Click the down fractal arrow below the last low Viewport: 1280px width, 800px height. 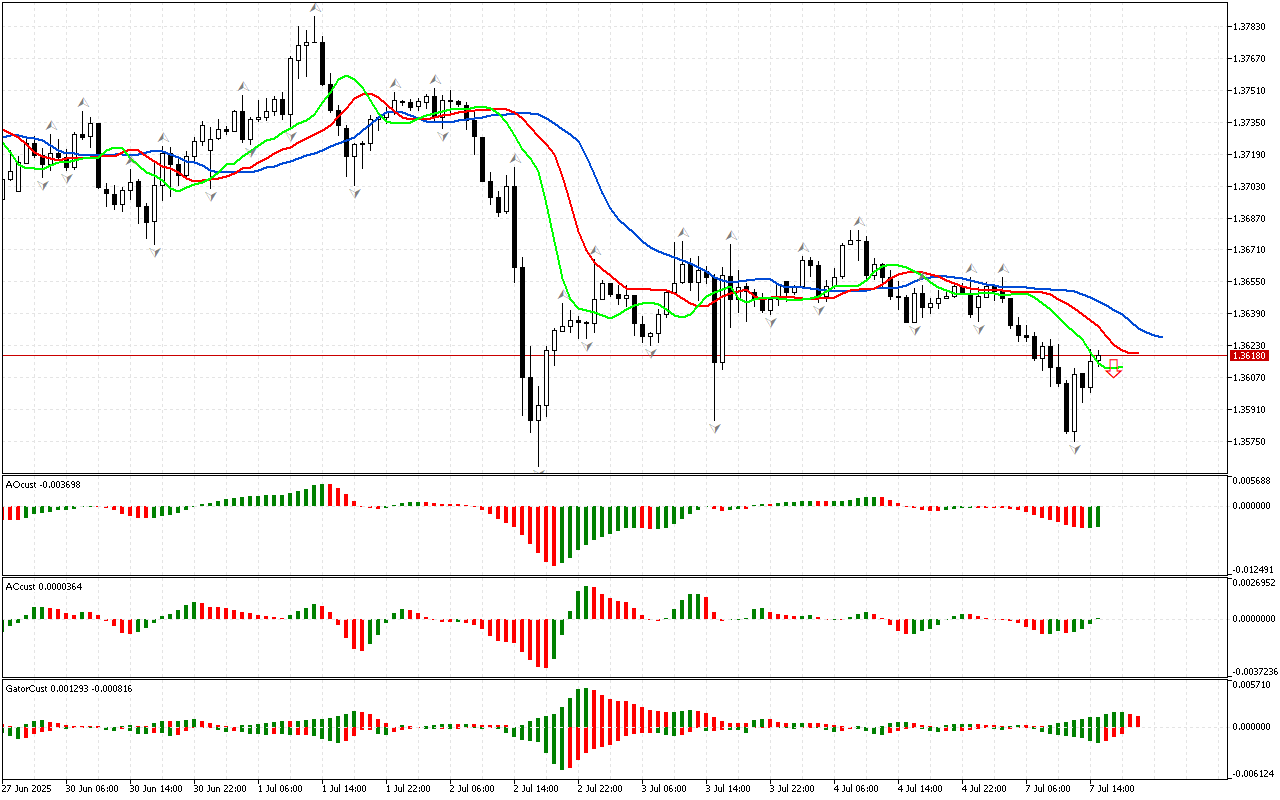click(1075, 450)
